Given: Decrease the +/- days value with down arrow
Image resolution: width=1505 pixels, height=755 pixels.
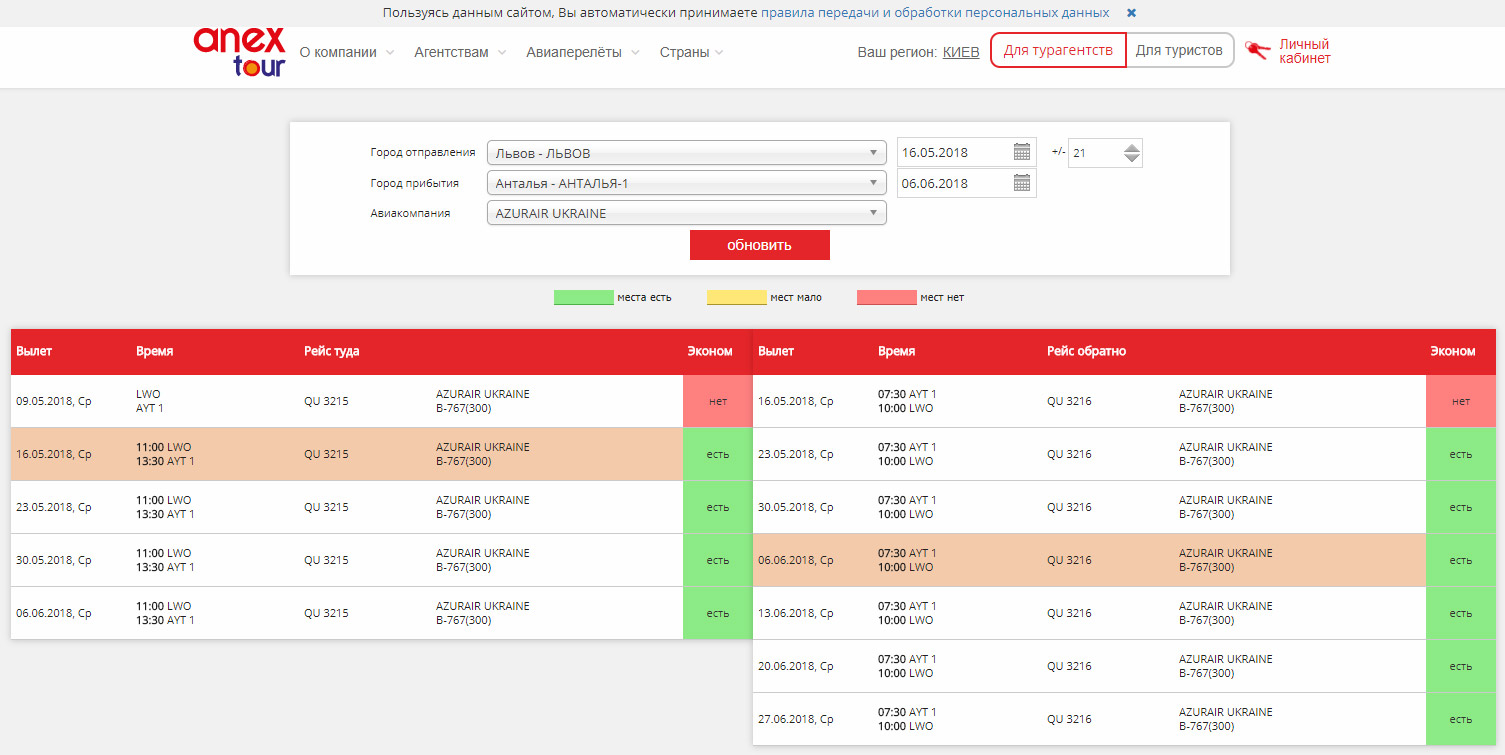Looking at the screenshot, I should tap(1131, 158).
